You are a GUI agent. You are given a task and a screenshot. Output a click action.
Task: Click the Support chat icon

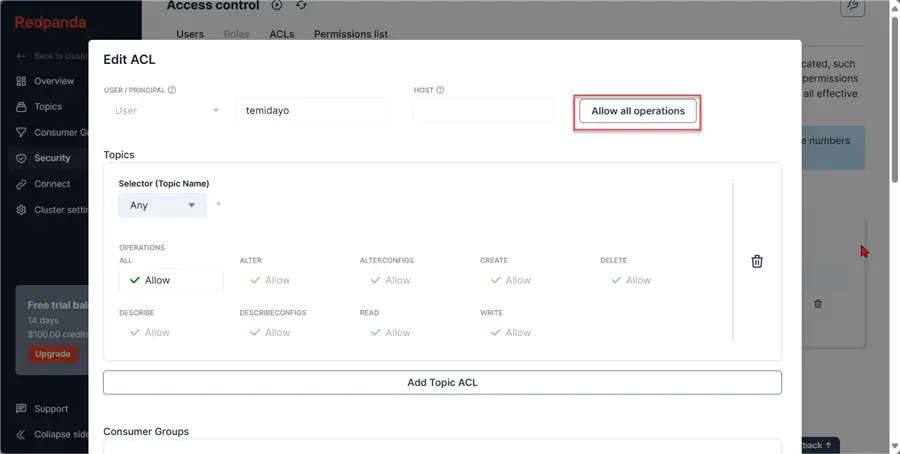pos(21,409)
